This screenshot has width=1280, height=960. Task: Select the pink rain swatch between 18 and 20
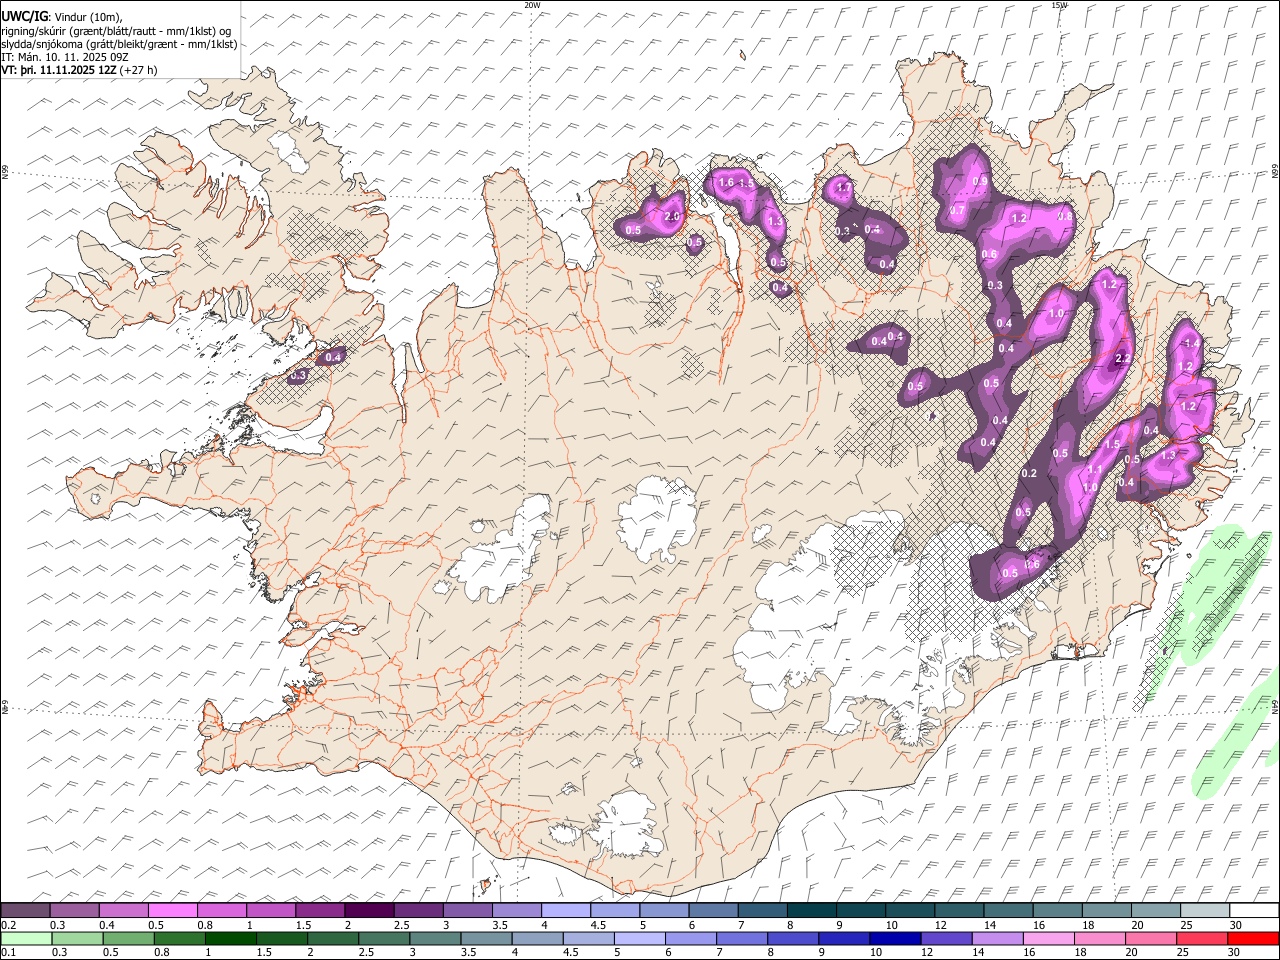pyautogui.click(x=1100, y=938)
